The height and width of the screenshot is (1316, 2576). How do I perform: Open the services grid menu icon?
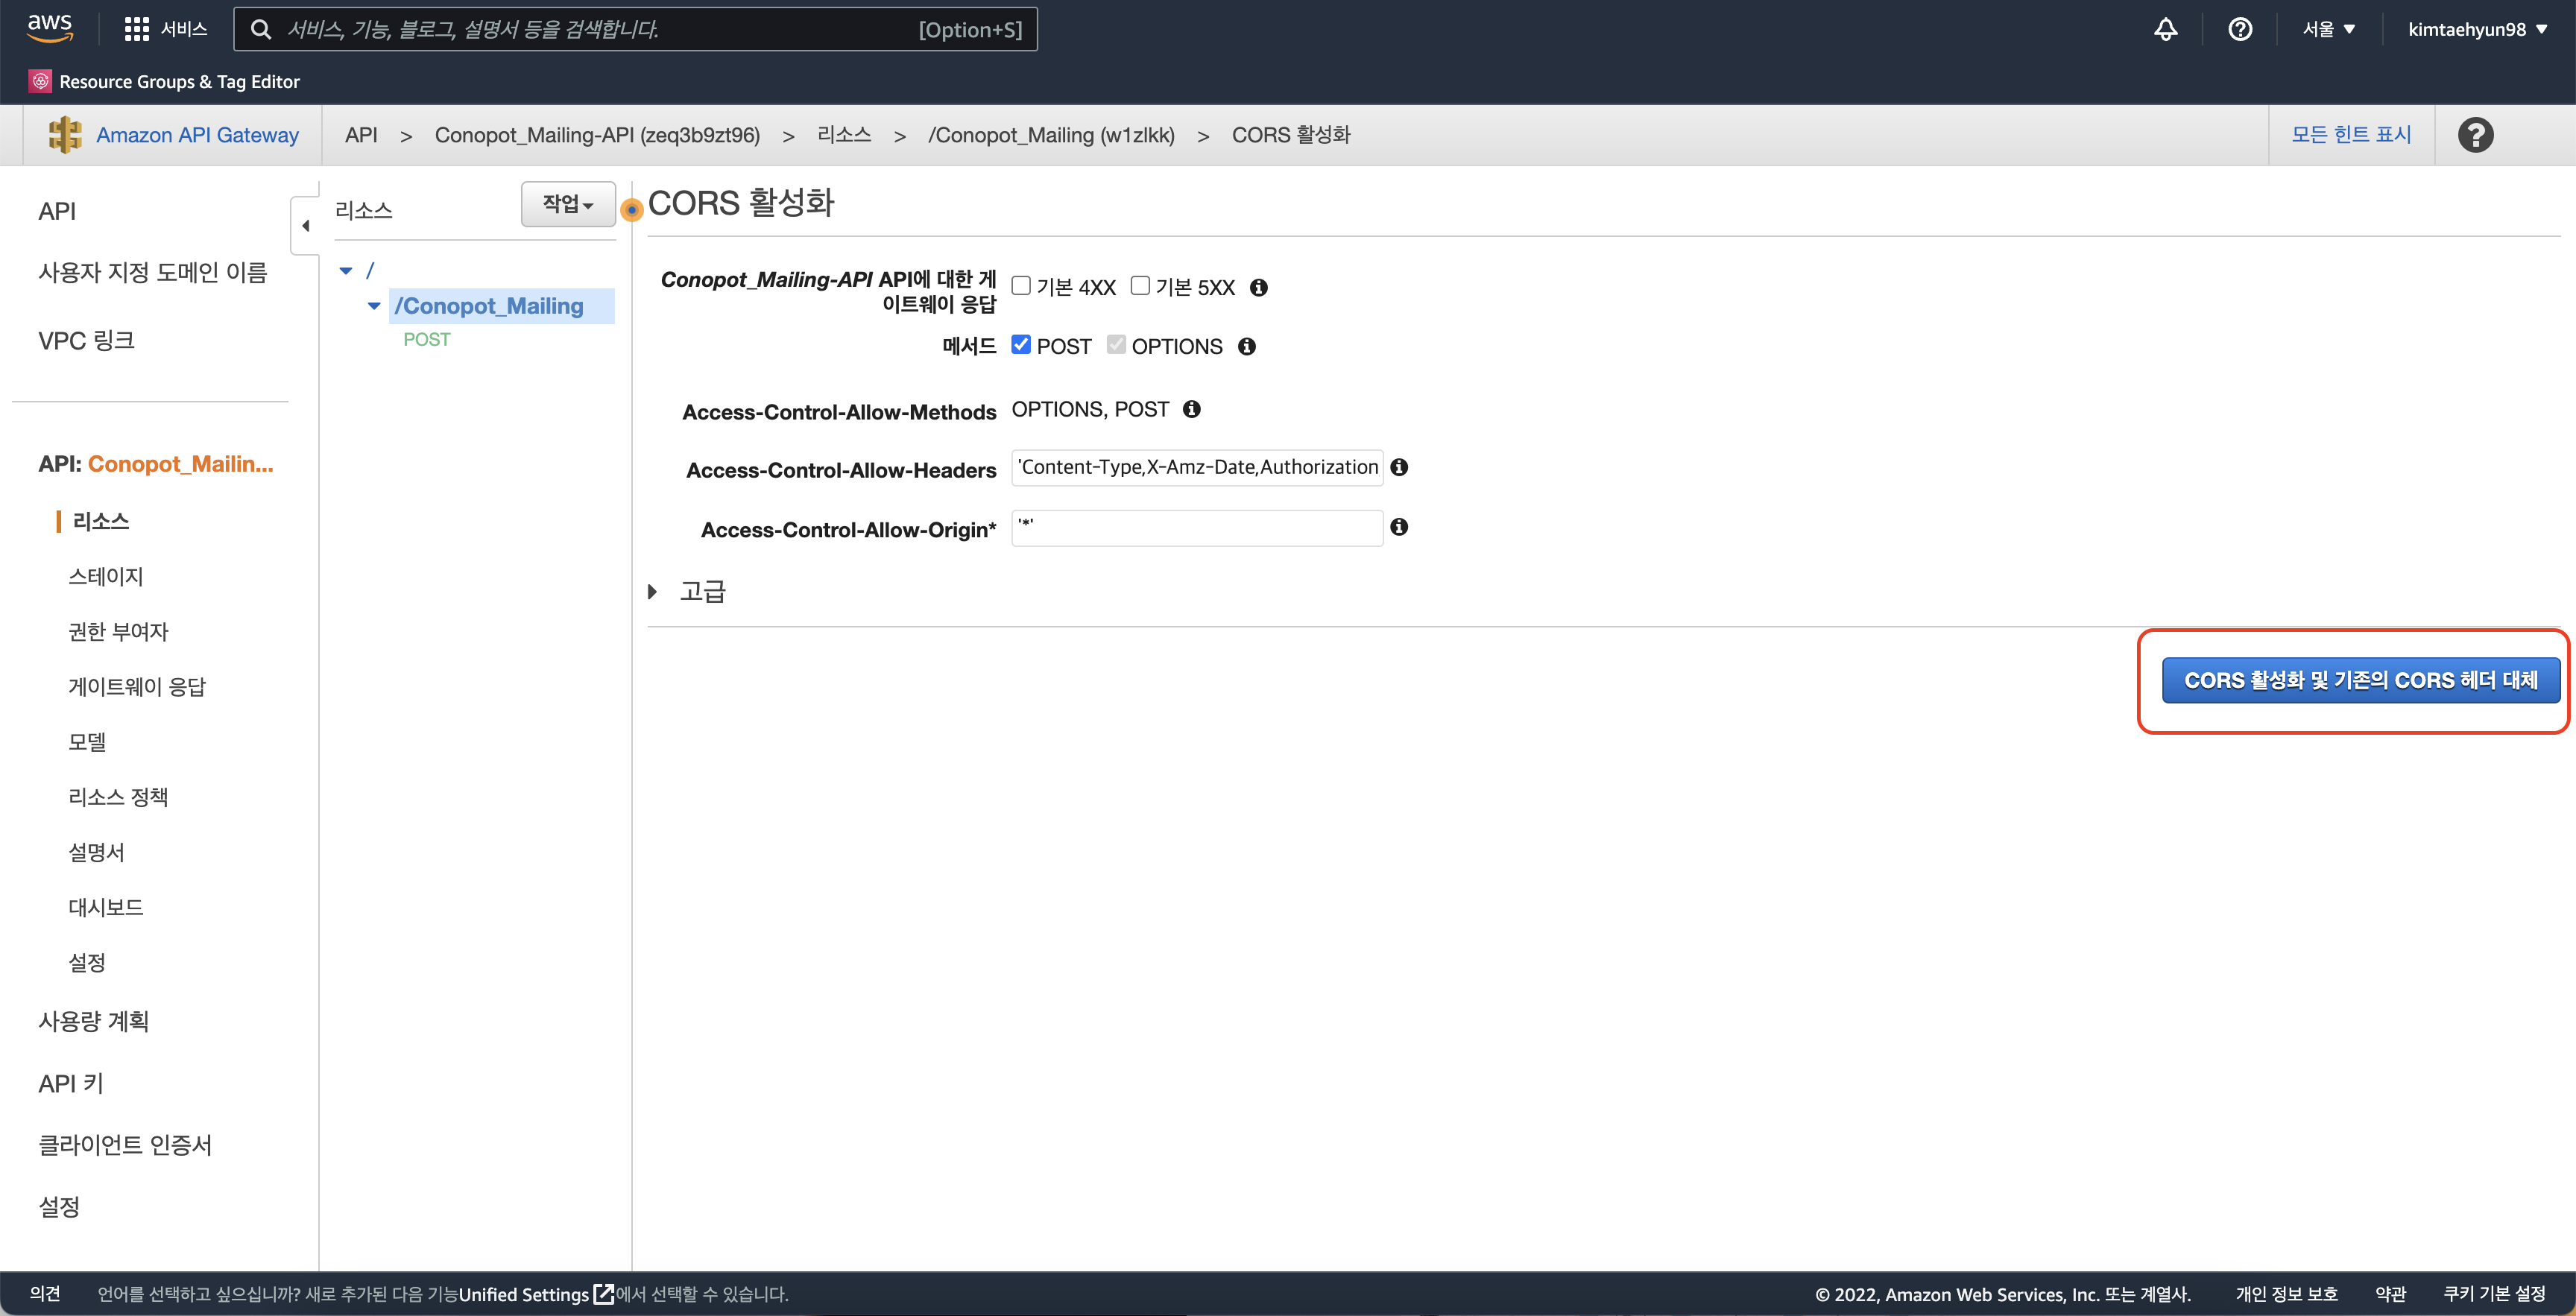[x=136, y=29]
